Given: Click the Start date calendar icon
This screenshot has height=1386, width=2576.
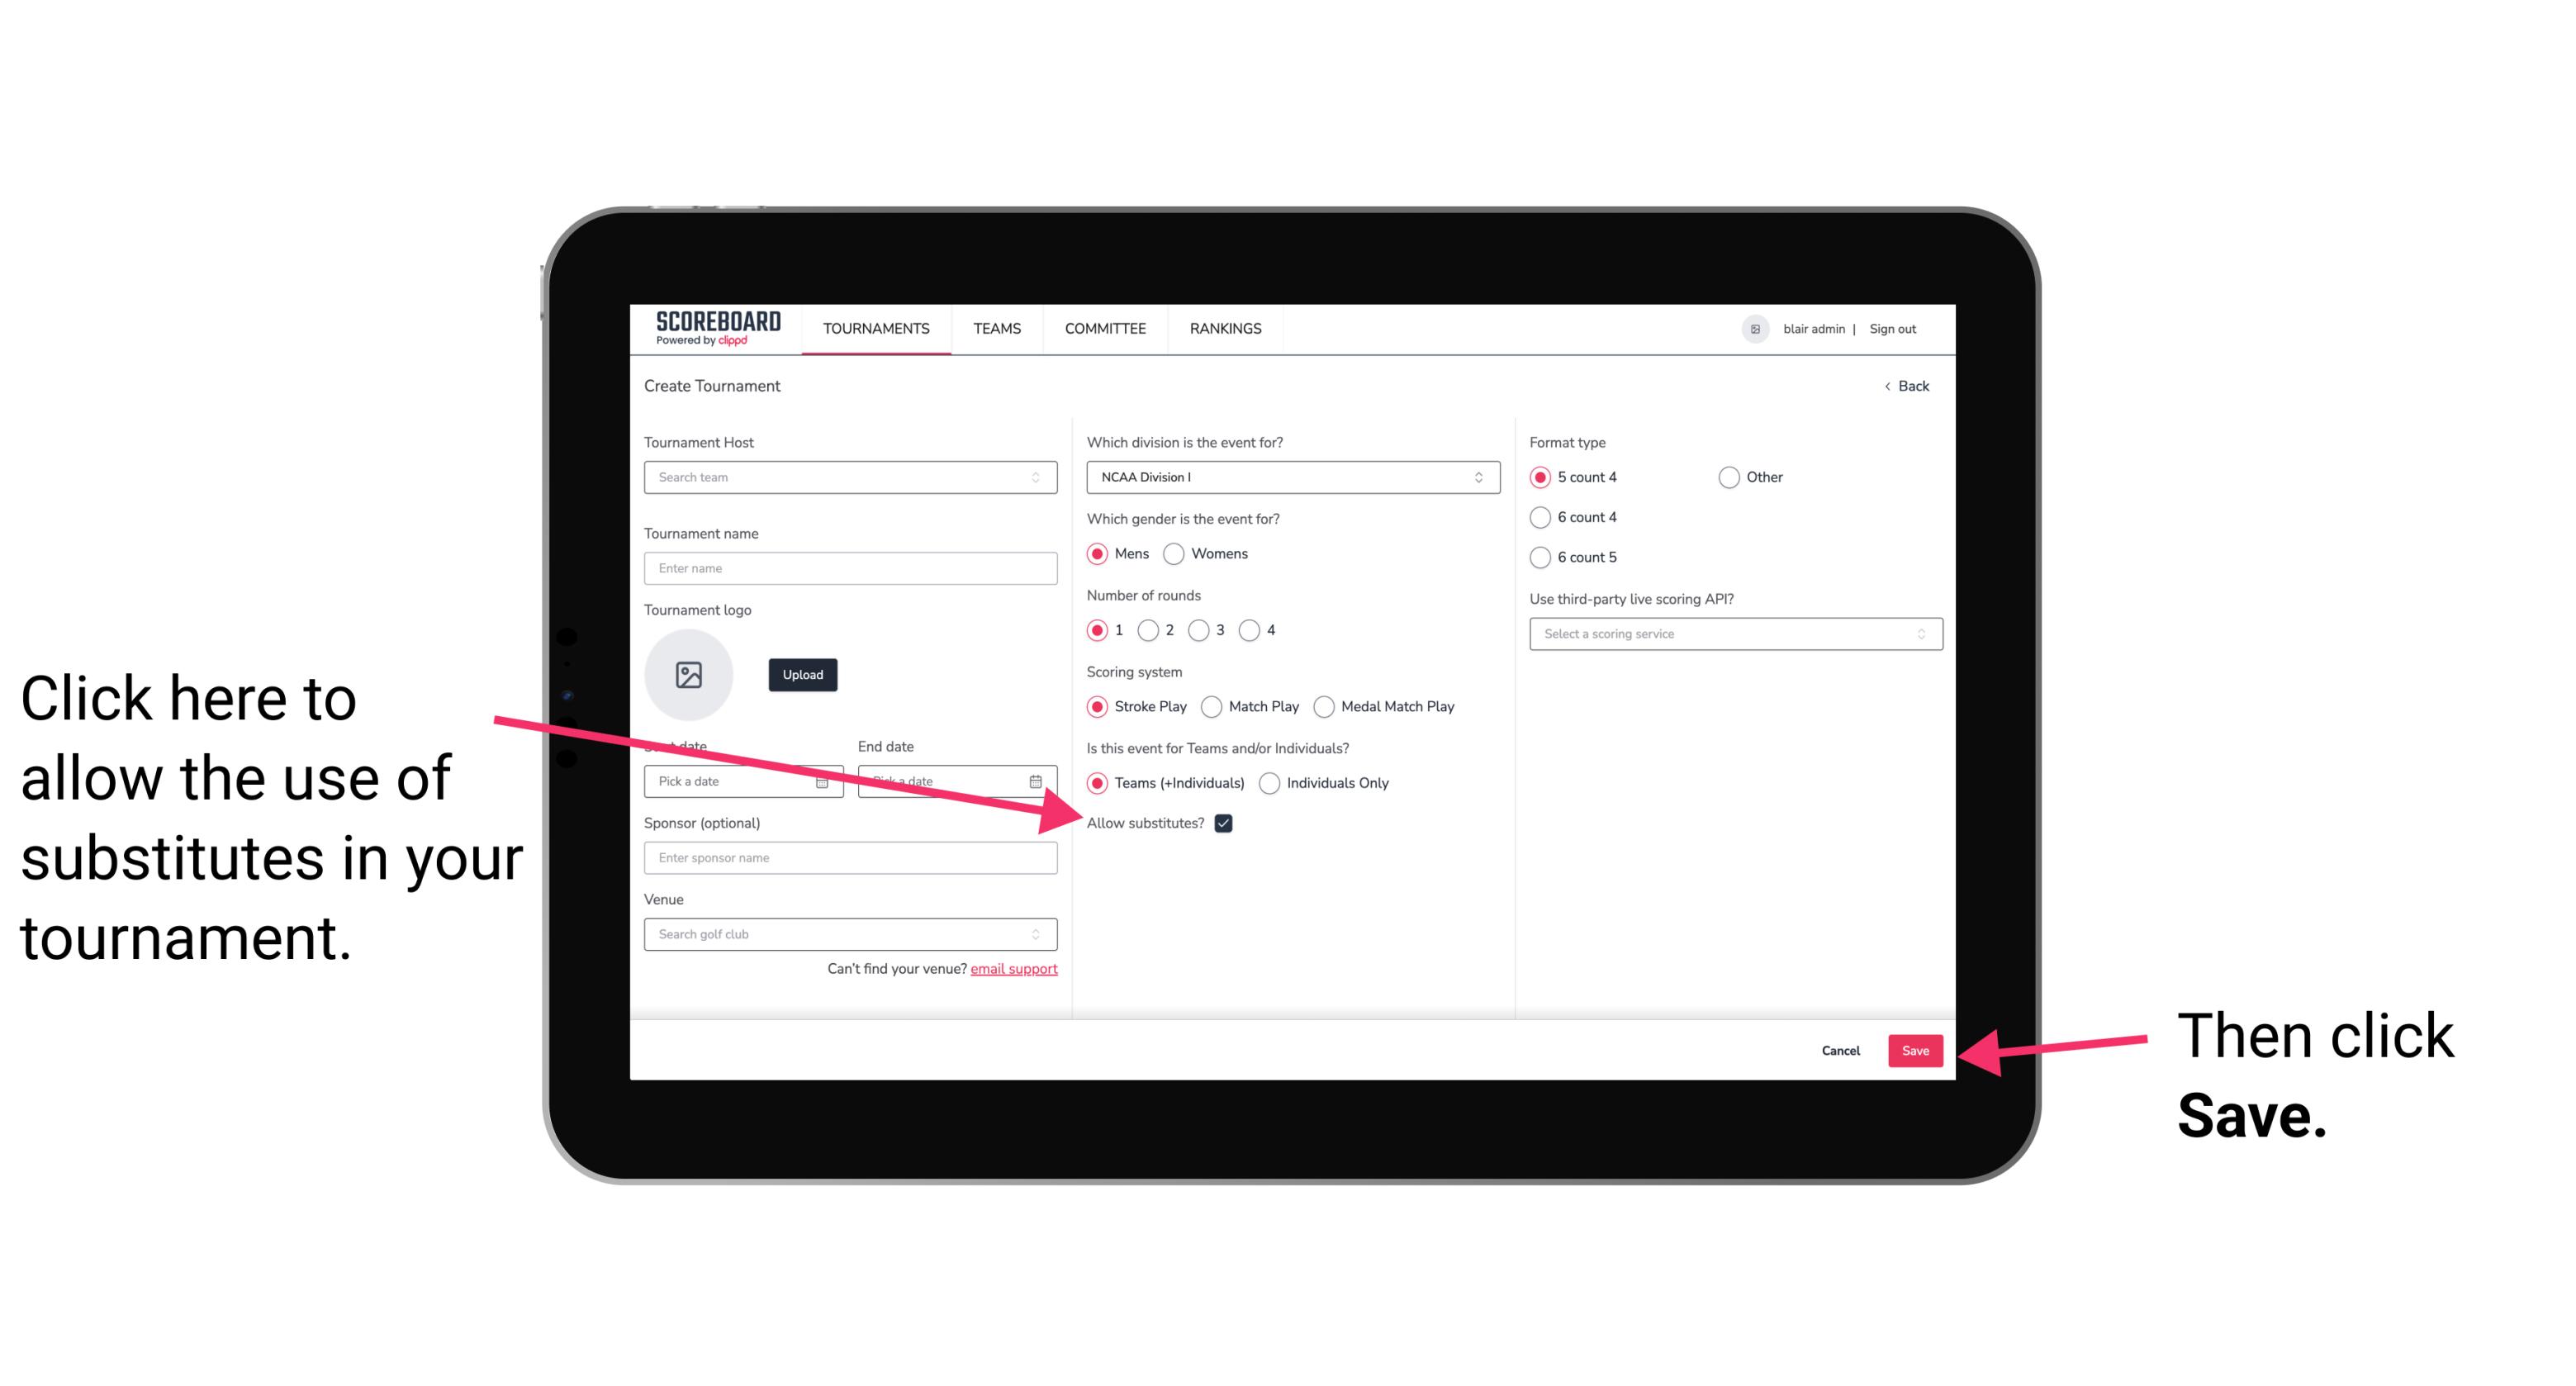Looking at the screenshot, I should (x=828, y=780).
